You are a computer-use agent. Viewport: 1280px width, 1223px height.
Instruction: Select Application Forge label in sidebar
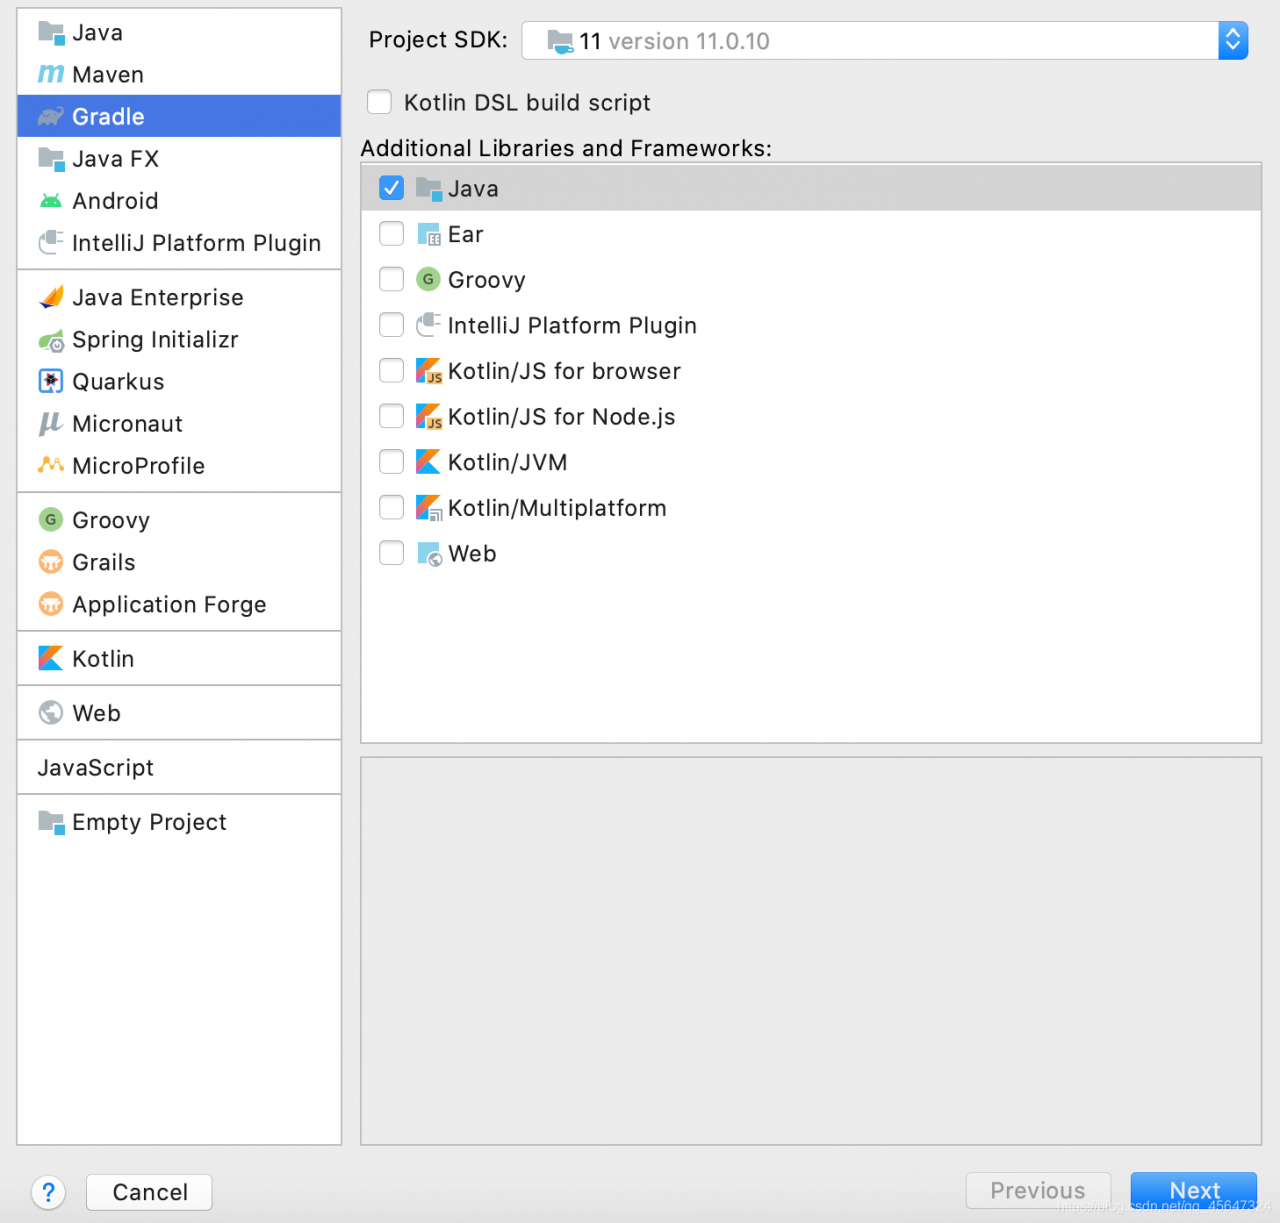tap(169, 605)
